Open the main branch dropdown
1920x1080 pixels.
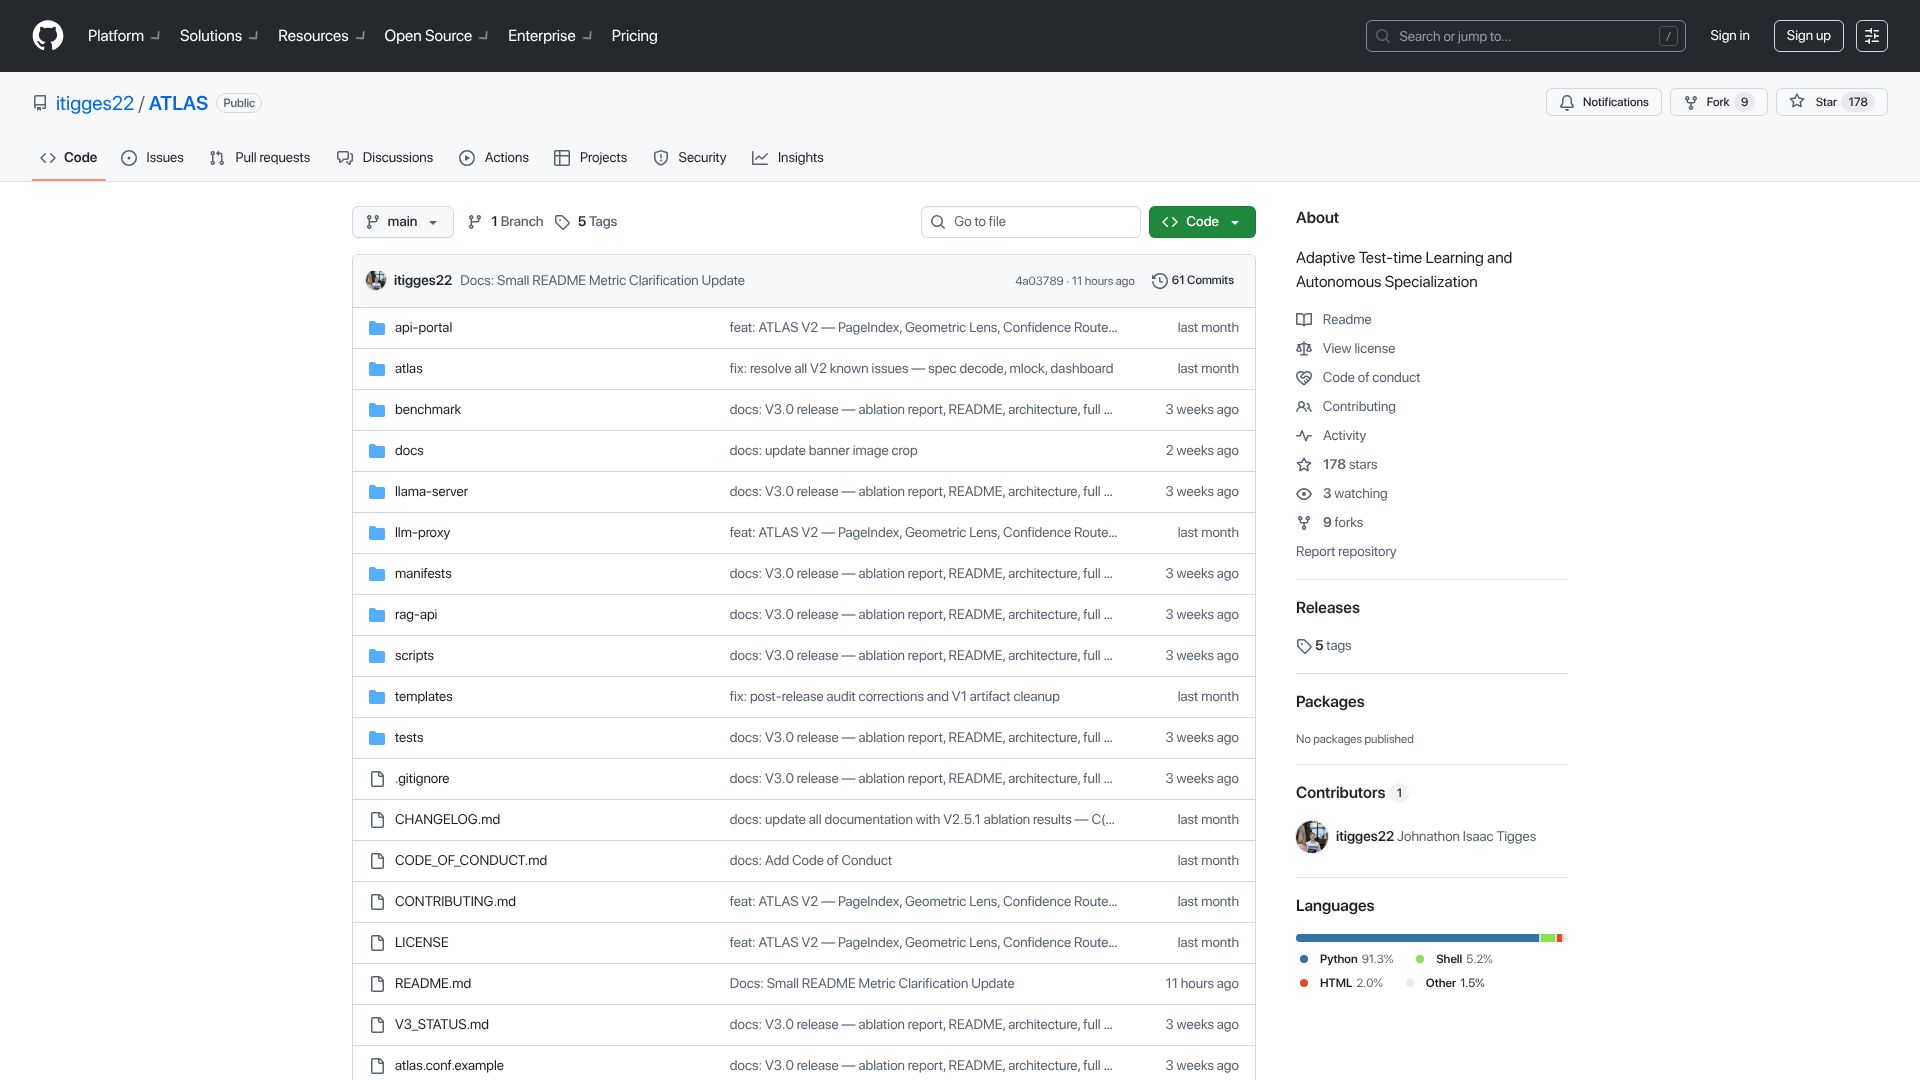(x=403, y=222)
